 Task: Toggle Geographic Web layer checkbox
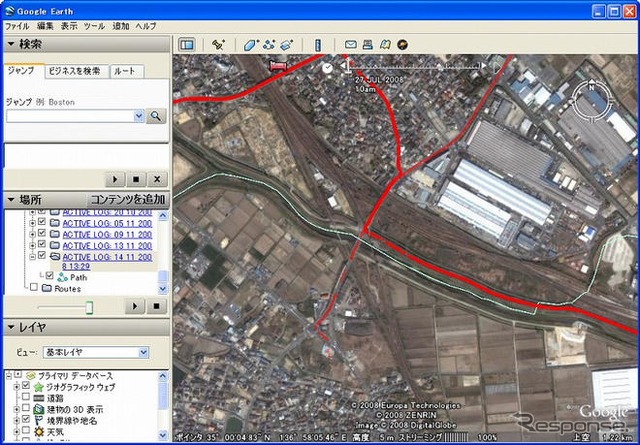(x=26, y=385)
